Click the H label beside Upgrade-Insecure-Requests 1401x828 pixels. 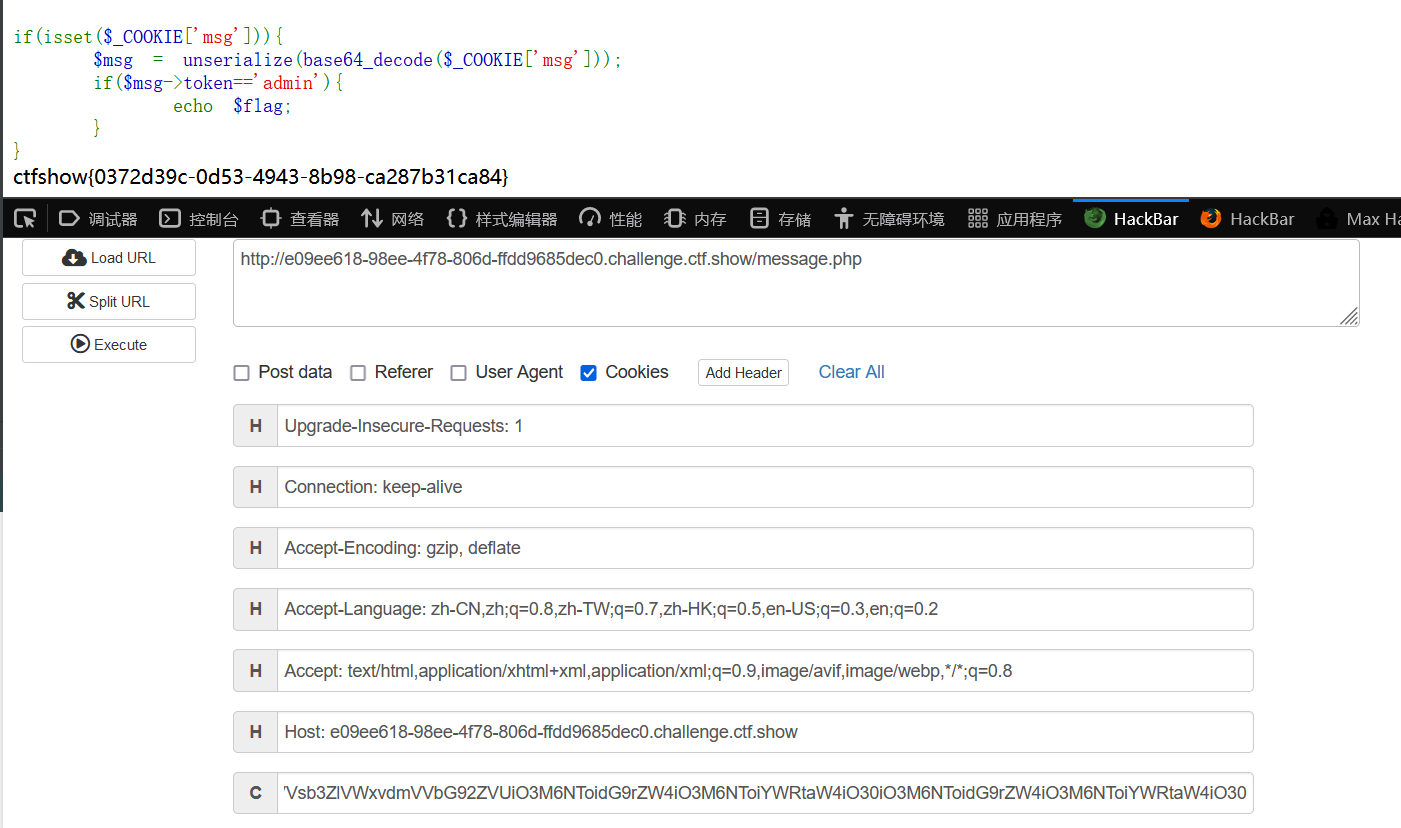[x=256, y=426]
